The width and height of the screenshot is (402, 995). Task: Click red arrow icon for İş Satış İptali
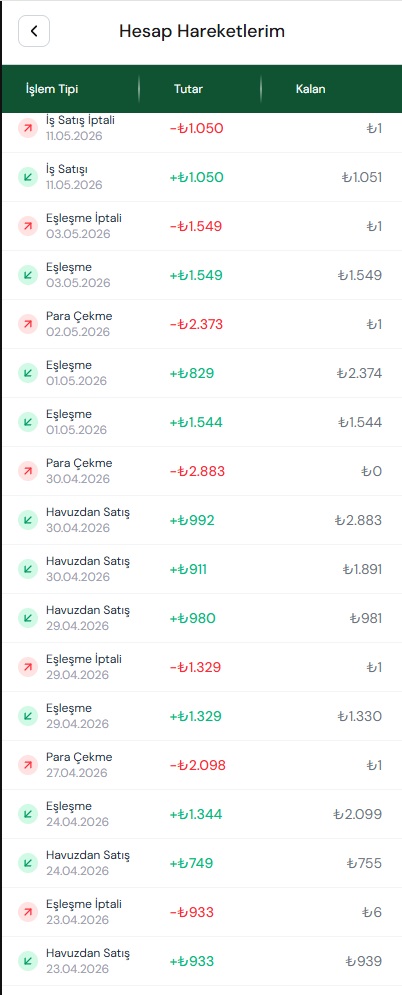click(x=28, y=128)
